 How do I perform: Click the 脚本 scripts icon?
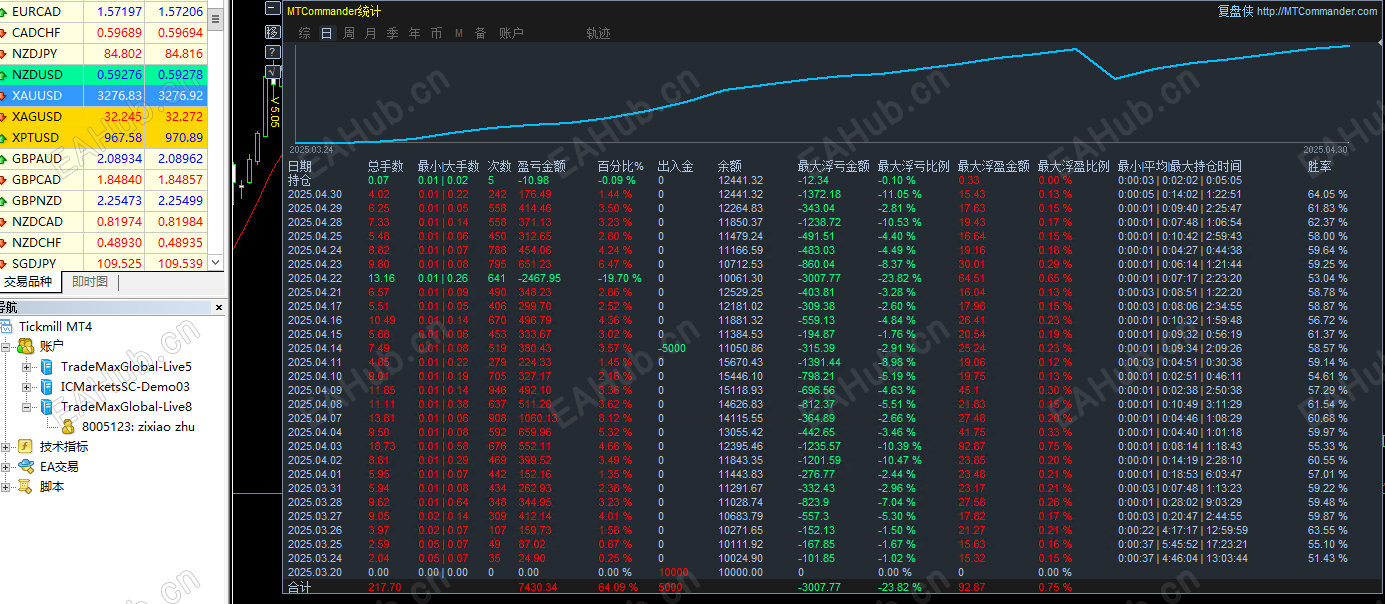pos(25,486)
